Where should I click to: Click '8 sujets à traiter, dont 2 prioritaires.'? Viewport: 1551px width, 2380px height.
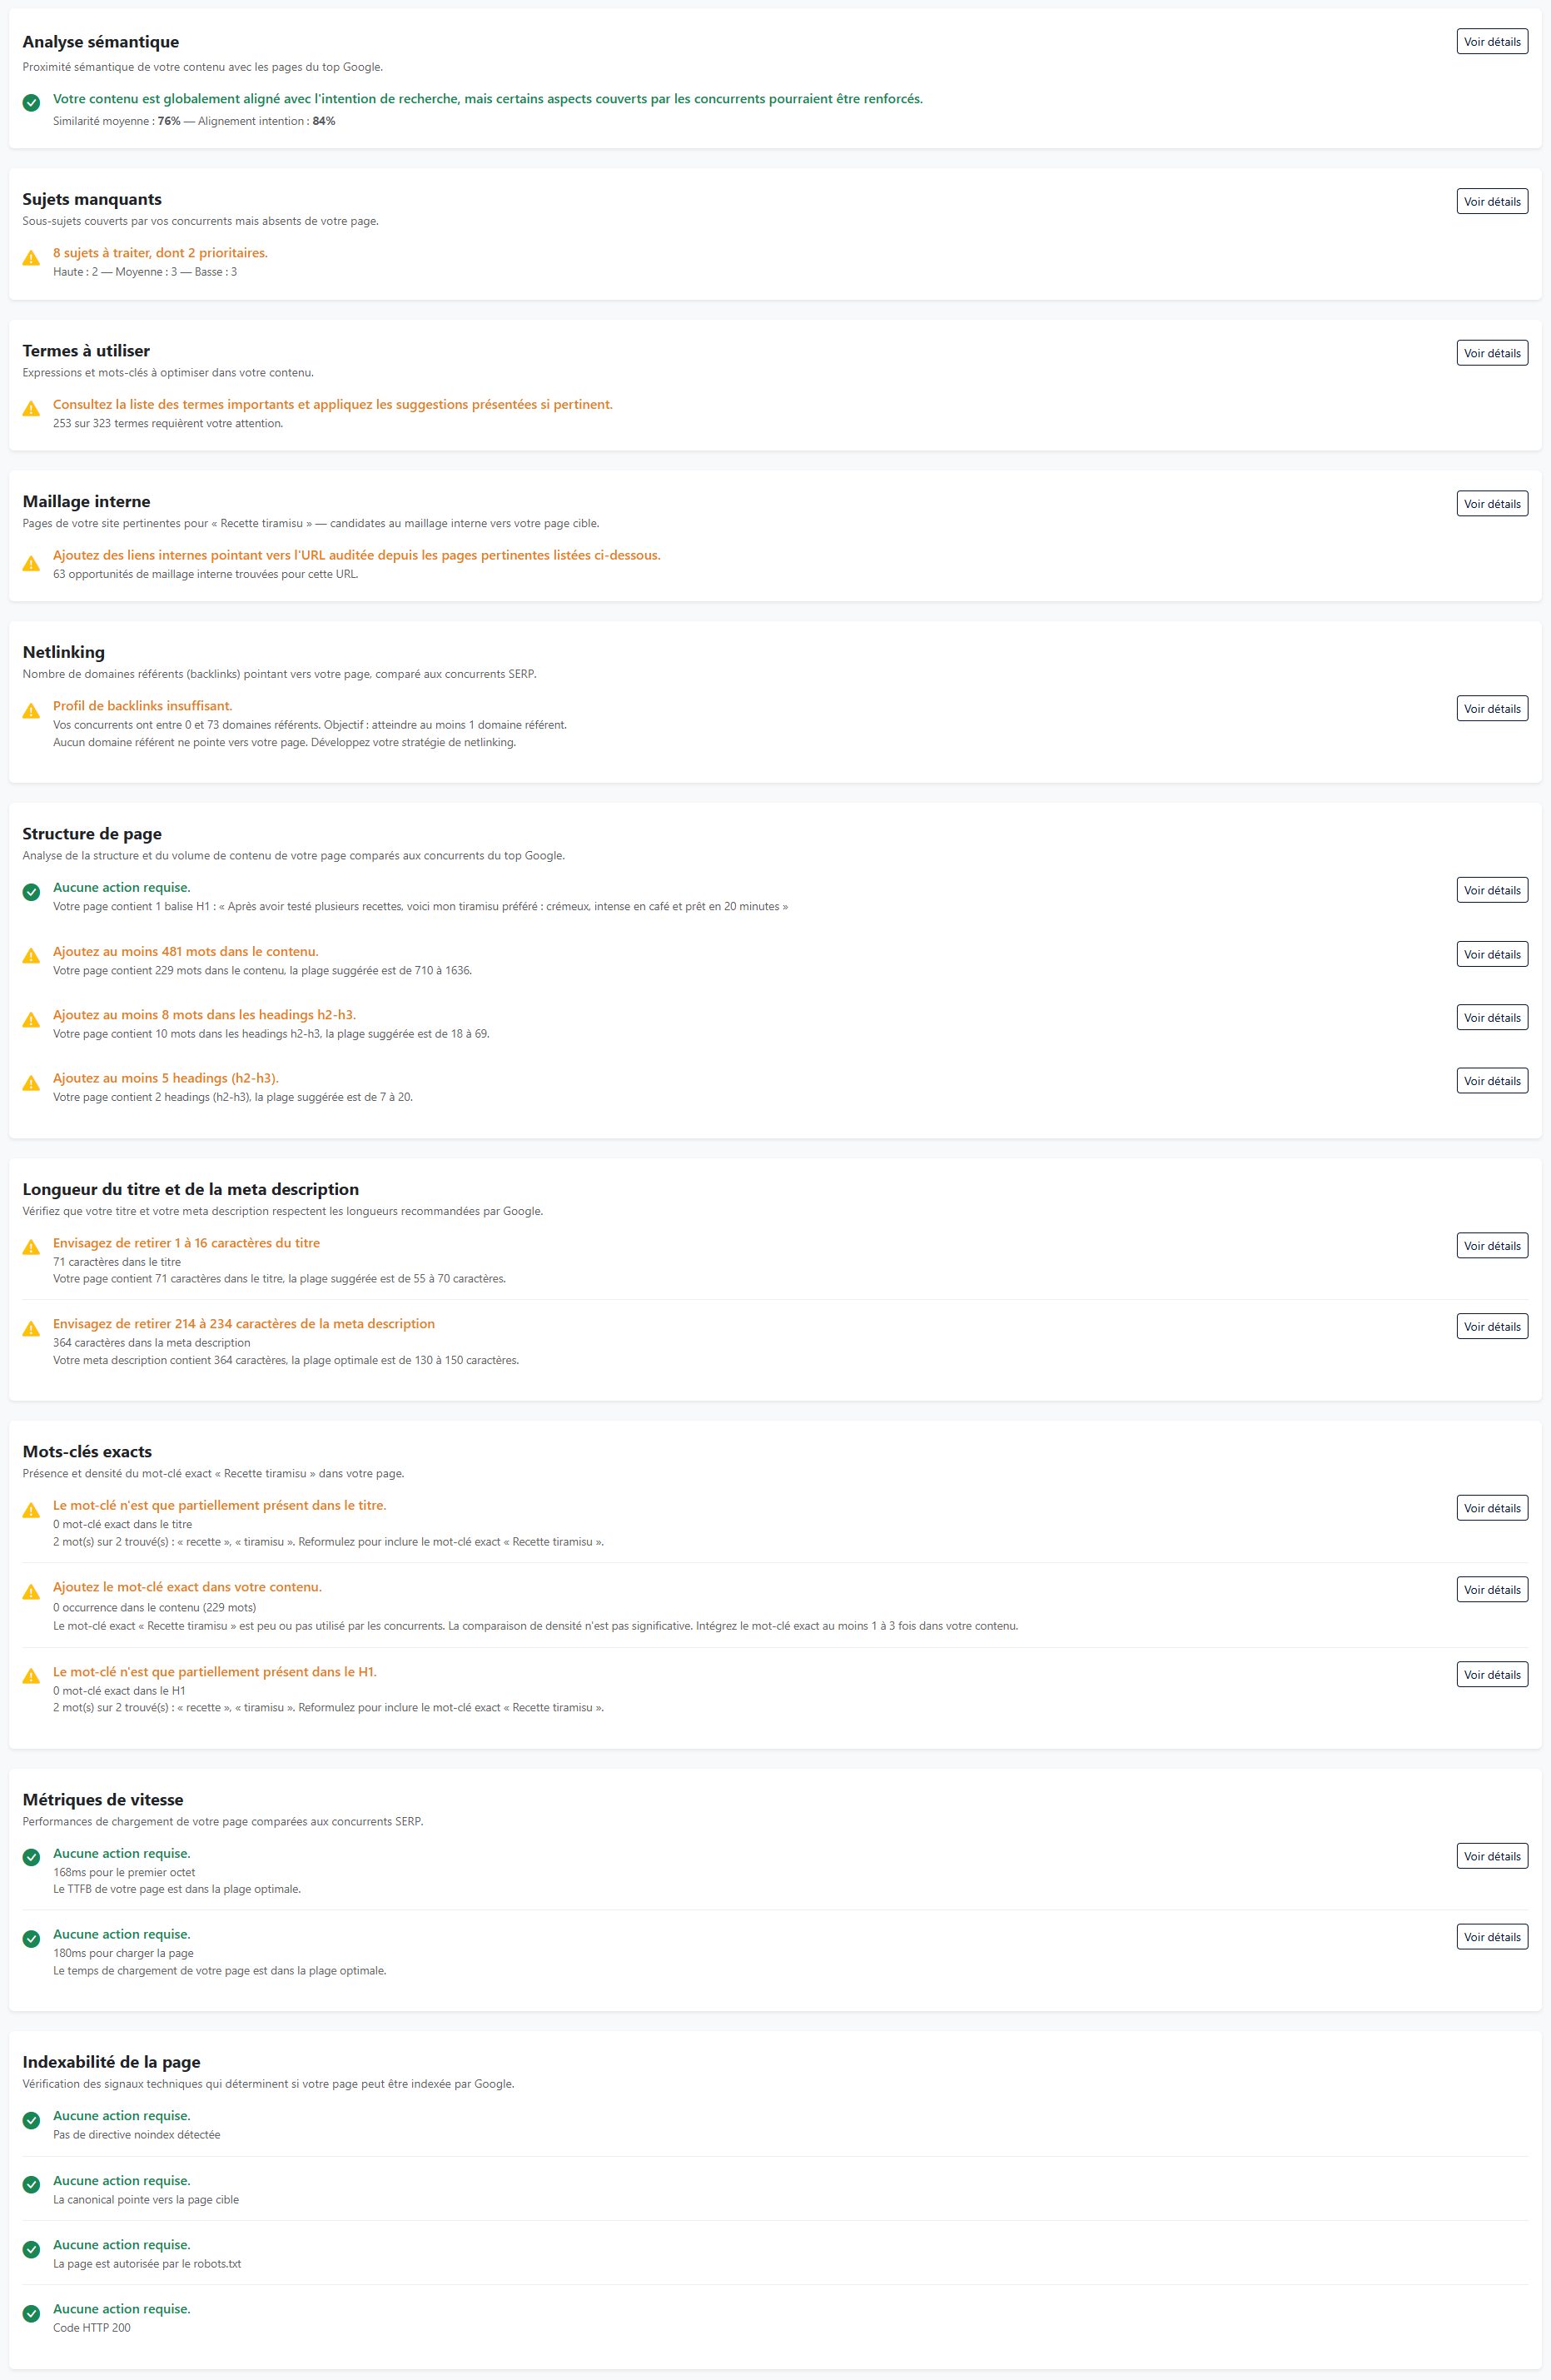coord(160,253)
